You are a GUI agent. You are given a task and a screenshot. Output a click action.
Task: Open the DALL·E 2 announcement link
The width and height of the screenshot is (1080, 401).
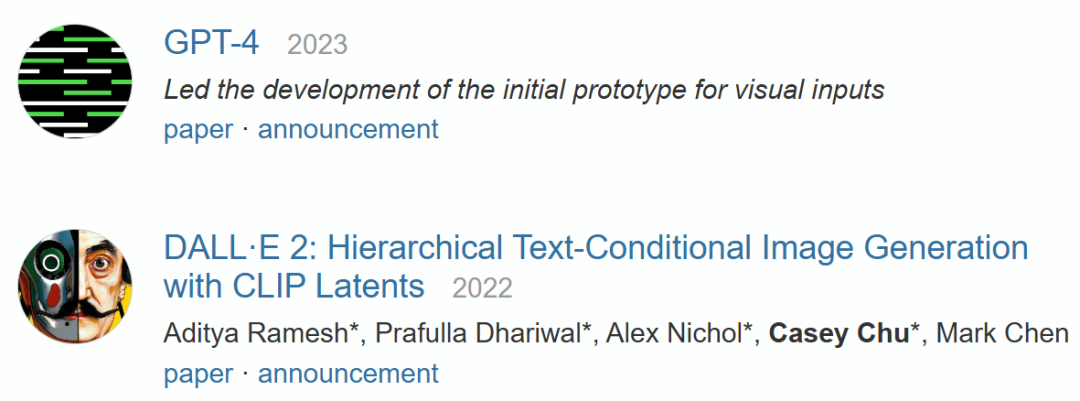tap(348, 374)
